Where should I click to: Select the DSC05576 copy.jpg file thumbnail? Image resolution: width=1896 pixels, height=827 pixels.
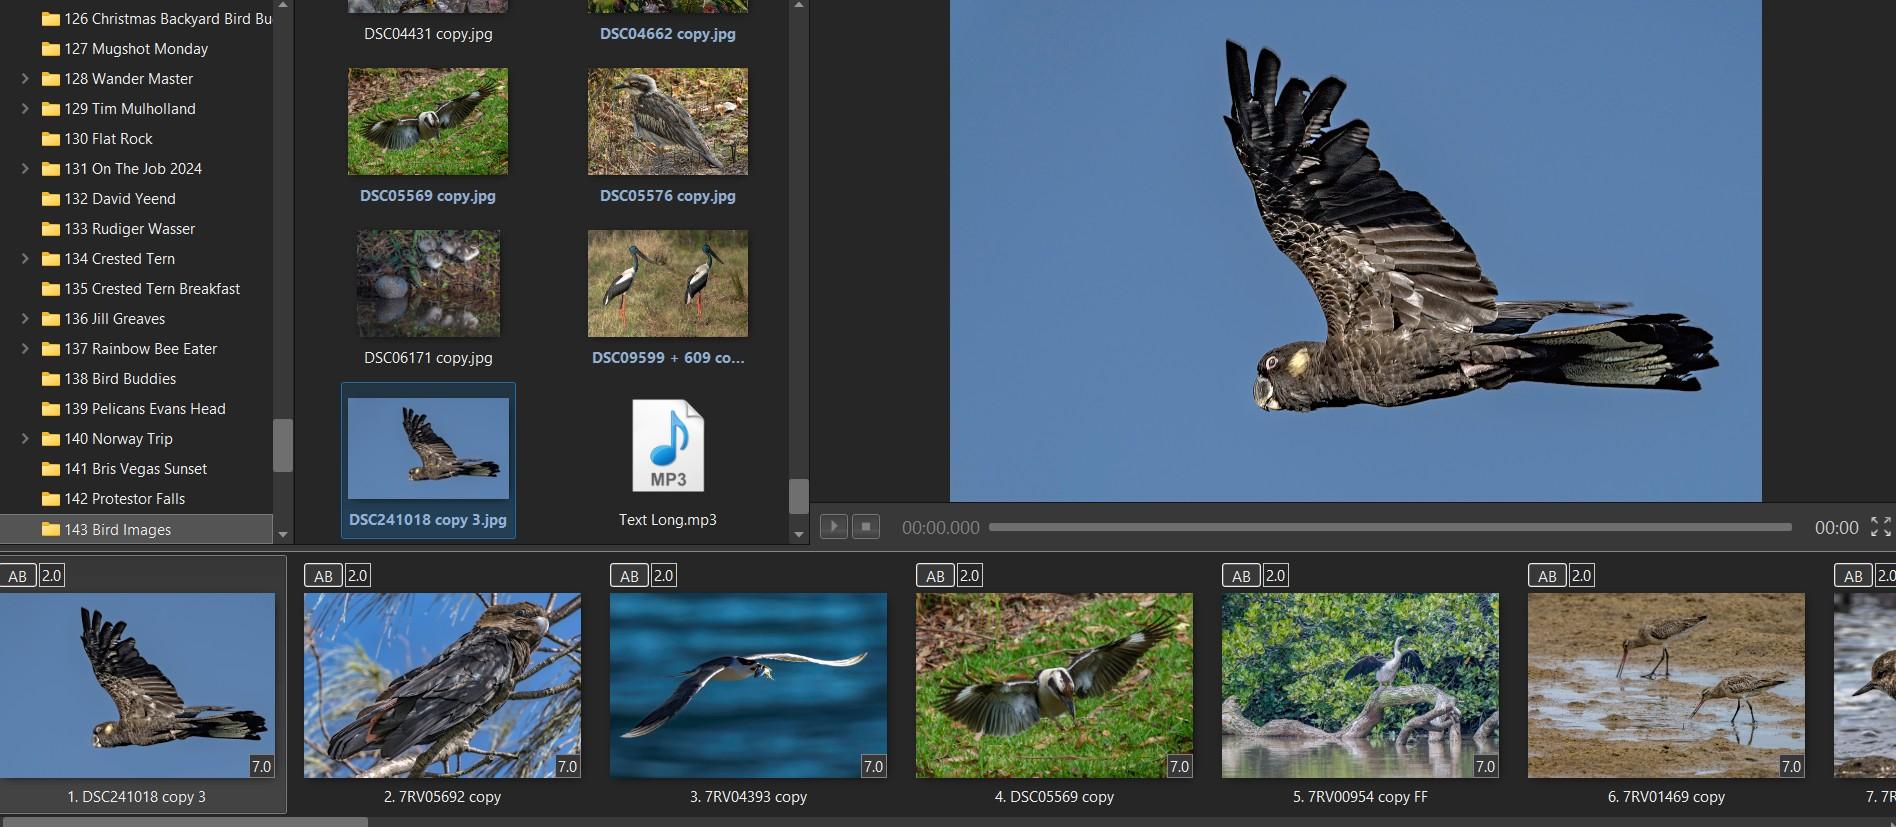click(x=668, y=121)
